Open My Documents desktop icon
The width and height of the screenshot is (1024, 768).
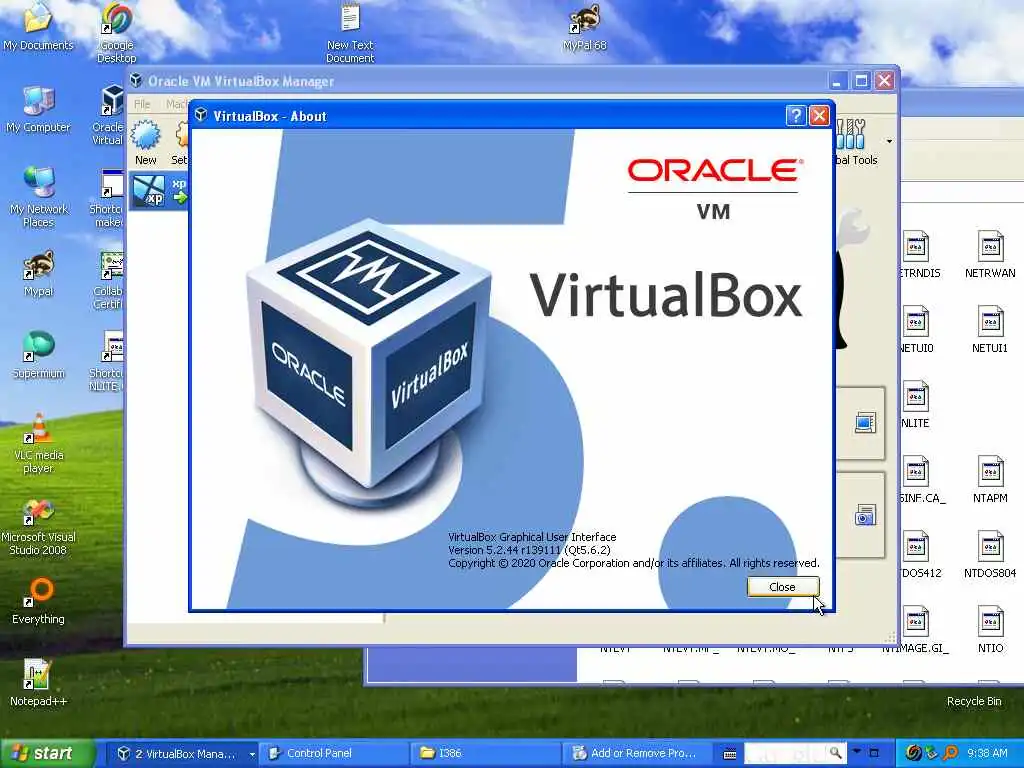coord(38,26)
